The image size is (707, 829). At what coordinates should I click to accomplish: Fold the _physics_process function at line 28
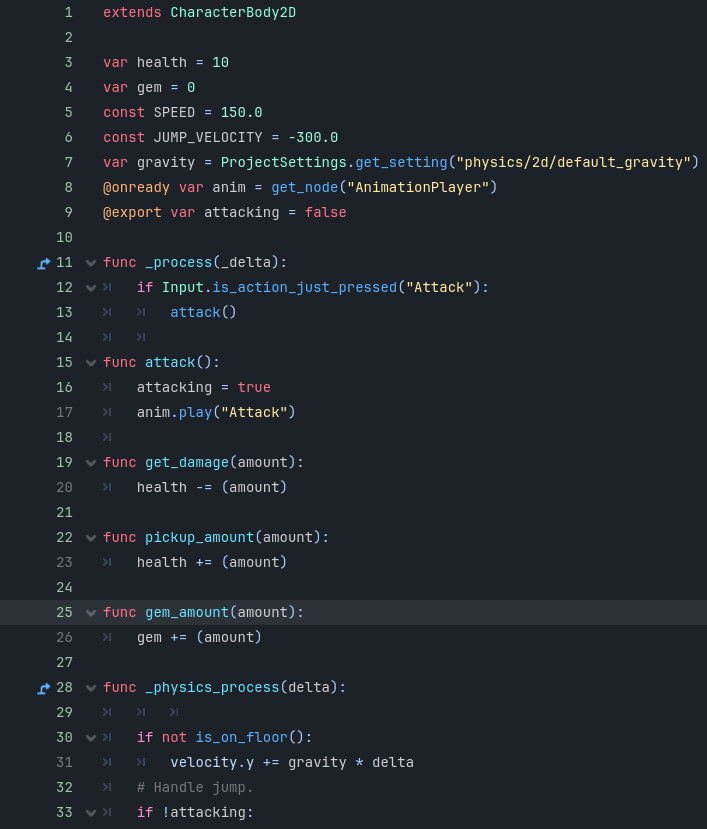[x=91, y=688]
